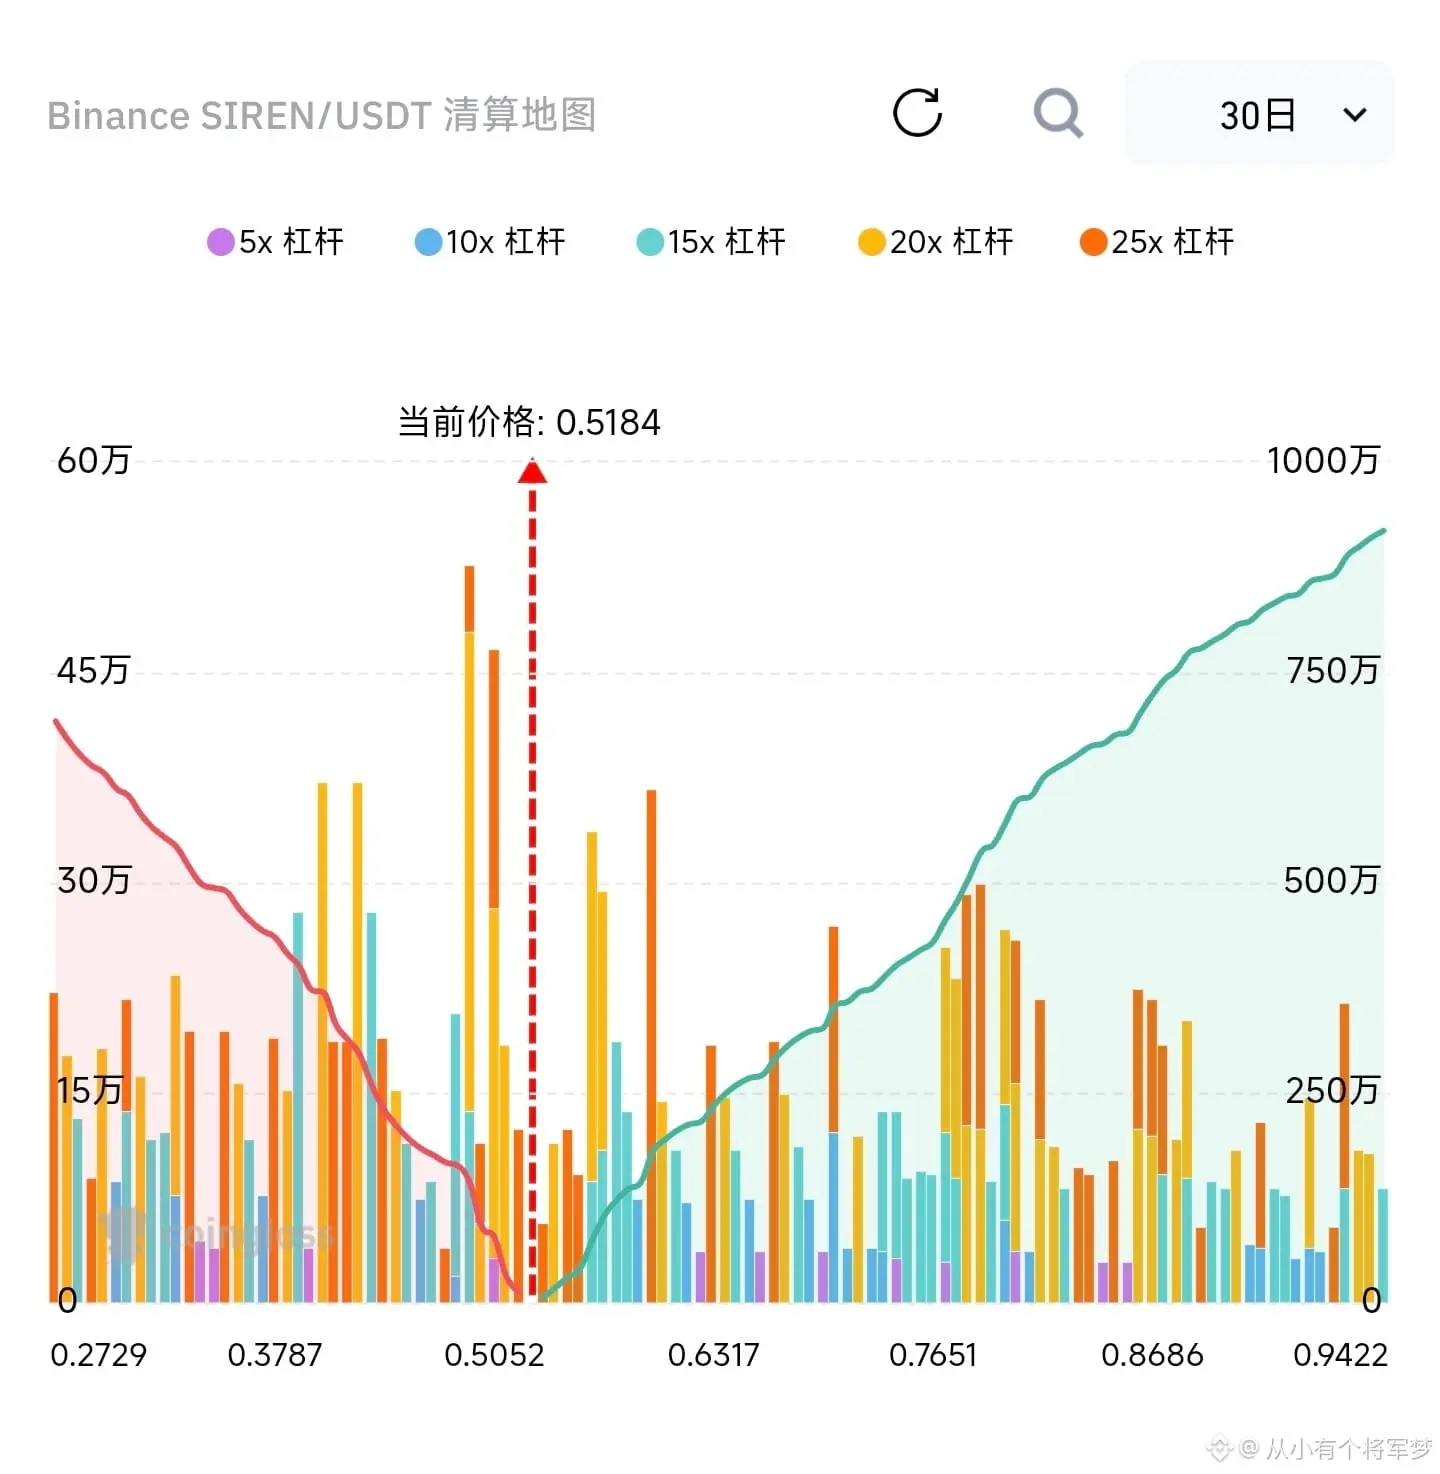The image size is (1440, 1474).
Task: Click the 0.7651 x-axis label
Action: [x=933, y=1355]
